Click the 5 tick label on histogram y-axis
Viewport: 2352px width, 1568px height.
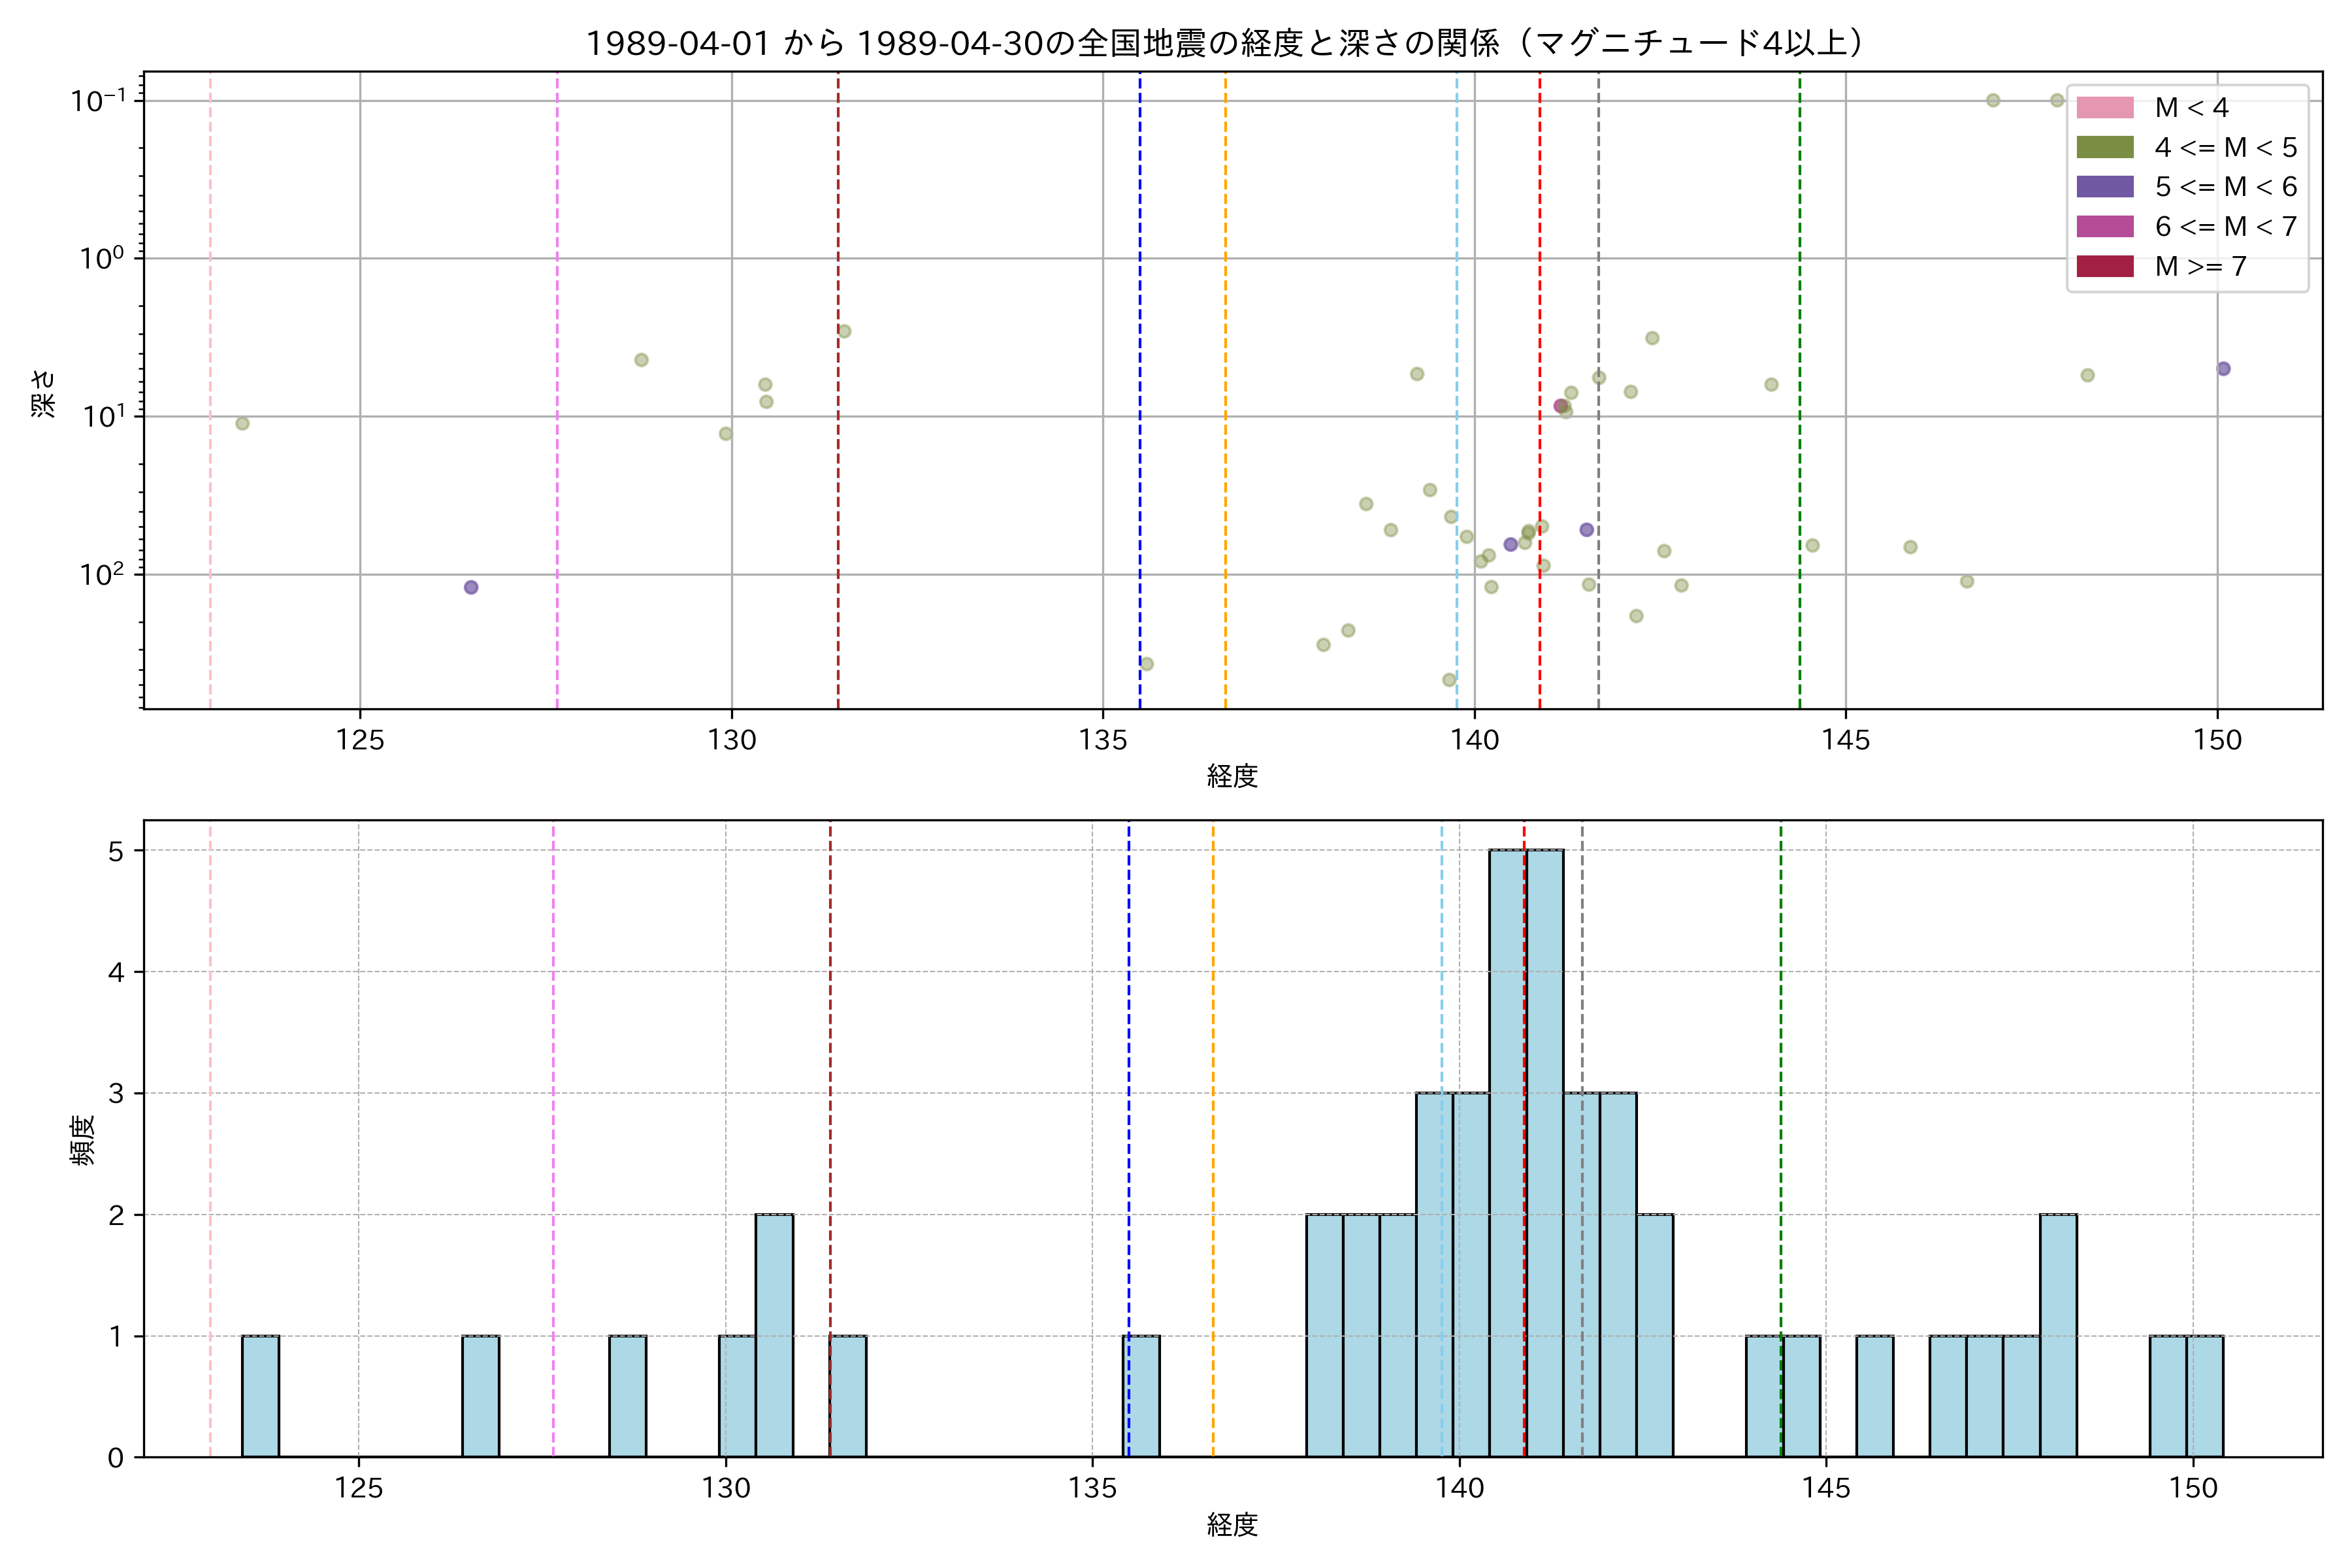tap(116, 851)
